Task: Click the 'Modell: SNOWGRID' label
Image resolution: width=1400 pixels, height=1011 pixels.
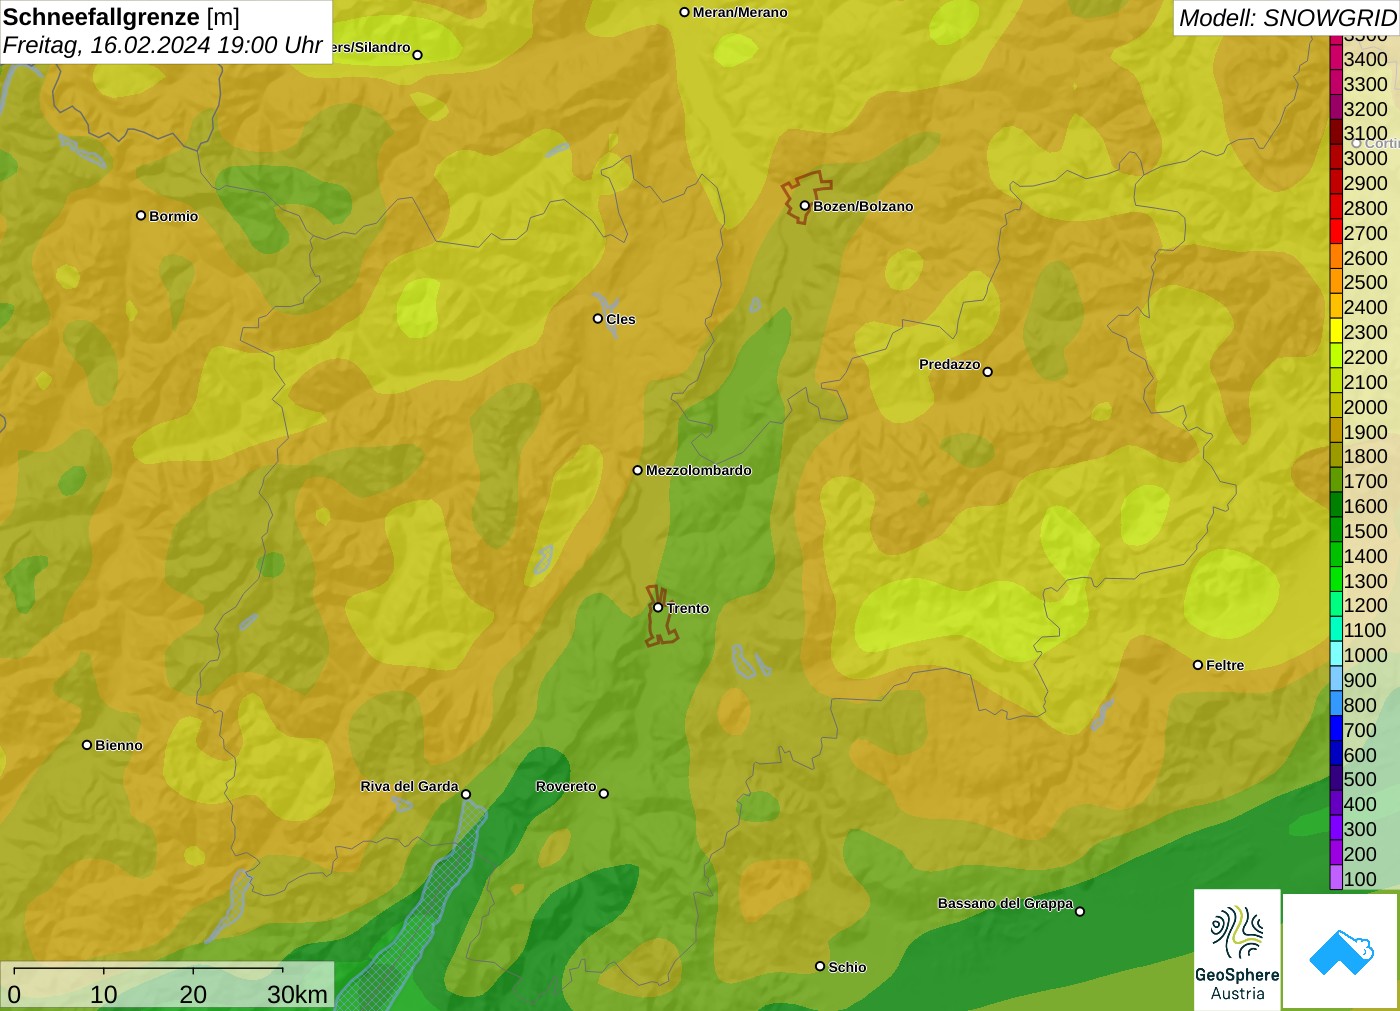Action: pyautogui.click(x=1287, y=18)
